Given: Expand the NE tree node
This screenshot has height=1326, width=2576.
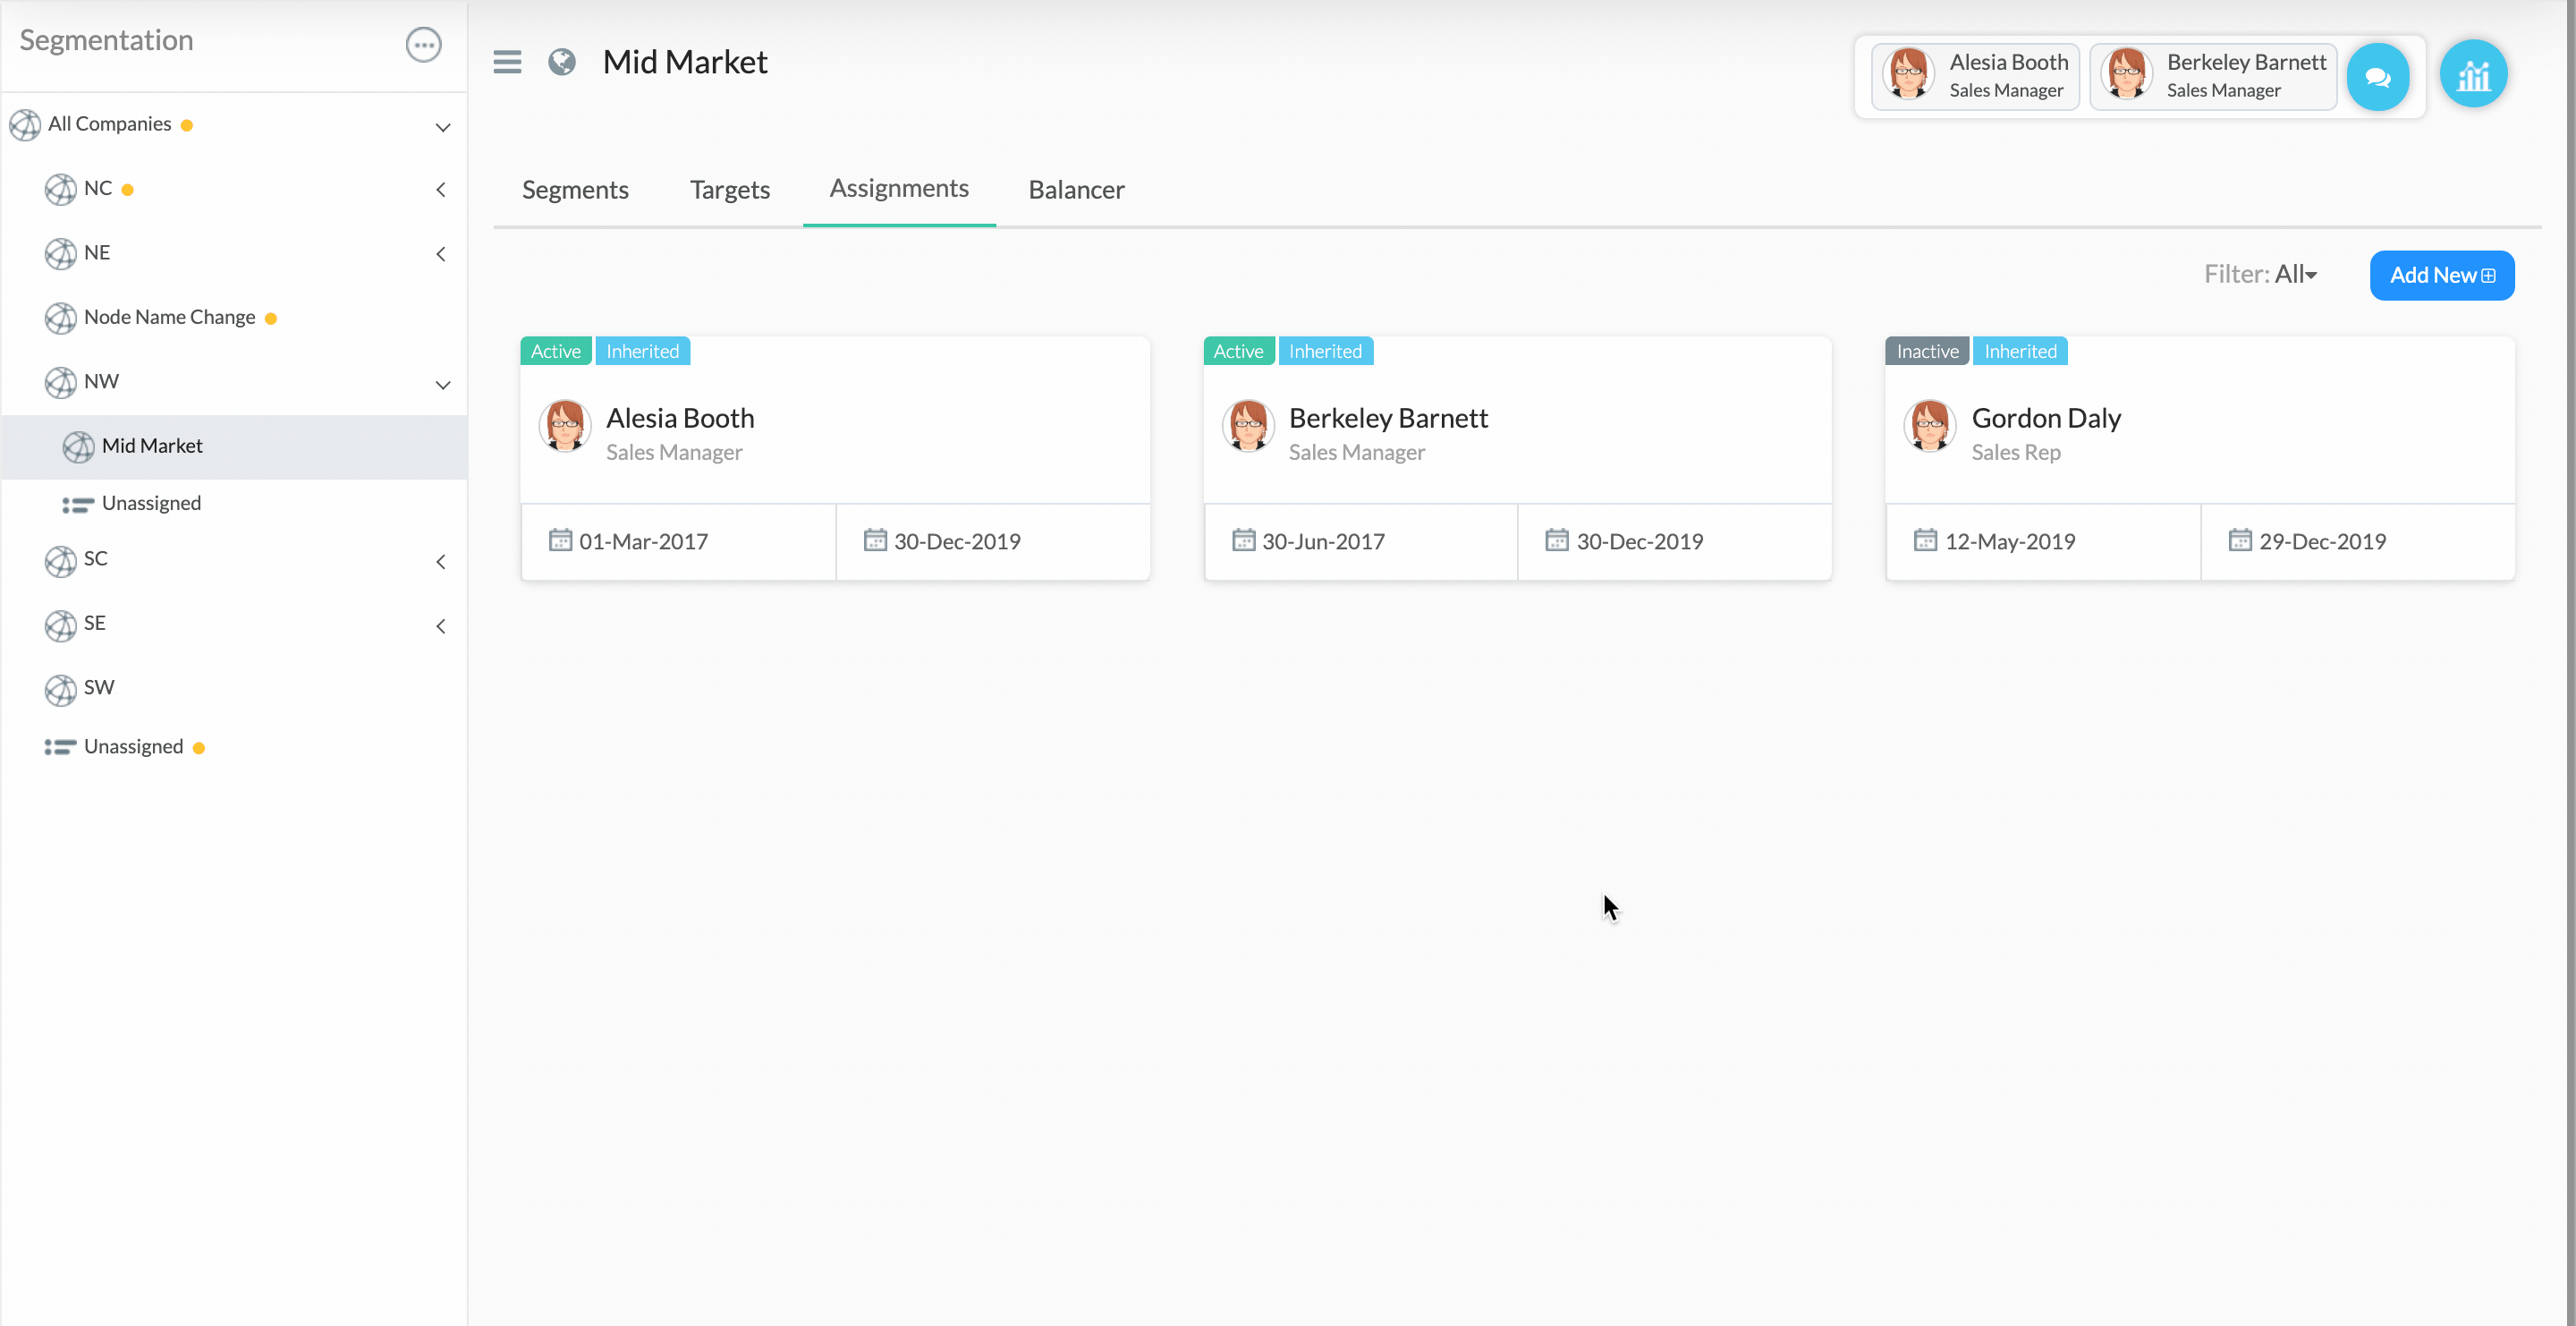Looking at the screenshot, I should point(441,254).
